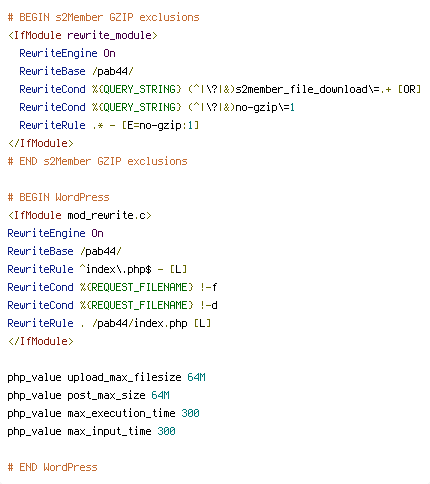The height and width of the screenshot is (484, 430).
Task: Click the '# BEGIN s2Member GZIP exclusions' comment
Action: click(x=103, y=17)
